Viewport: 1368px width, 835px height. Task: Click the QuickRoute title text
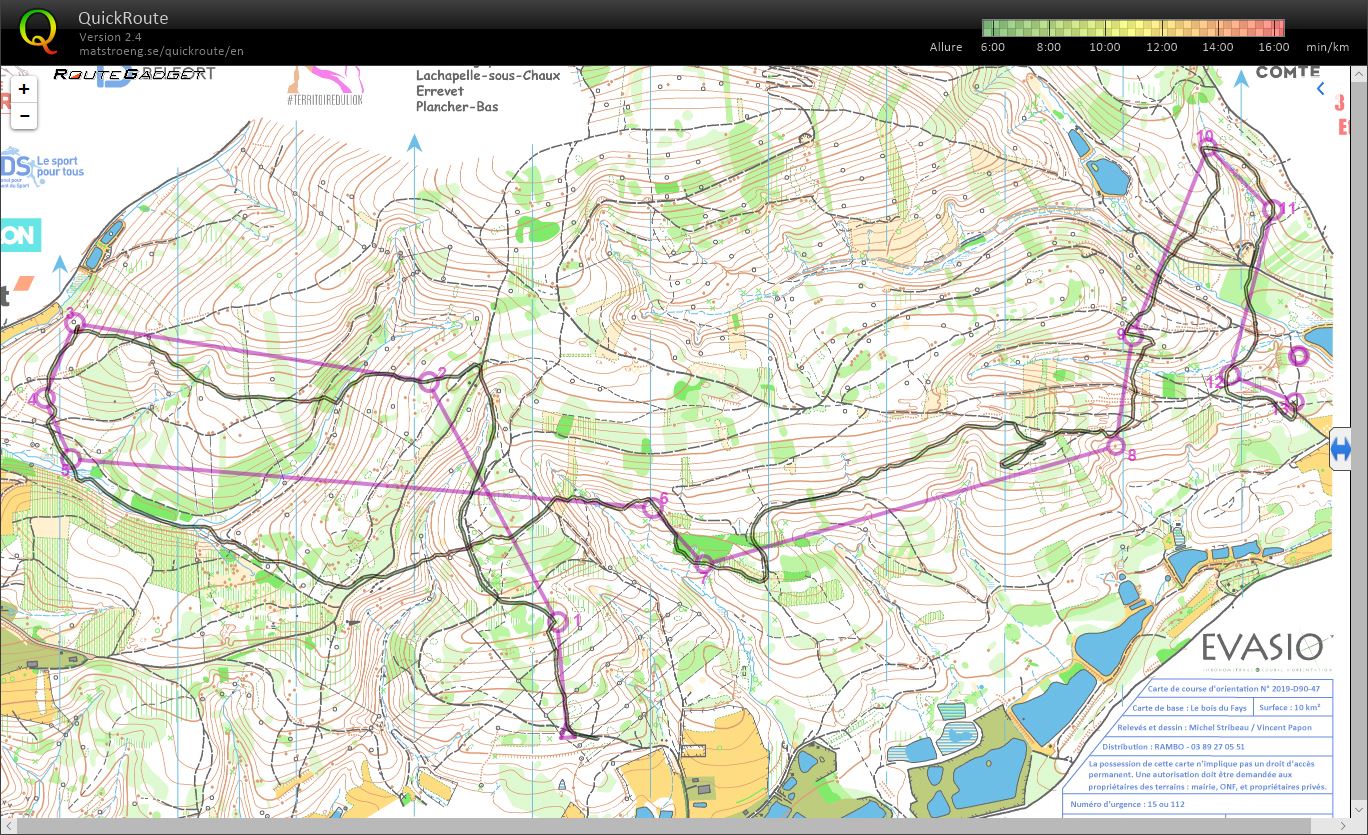123,18
